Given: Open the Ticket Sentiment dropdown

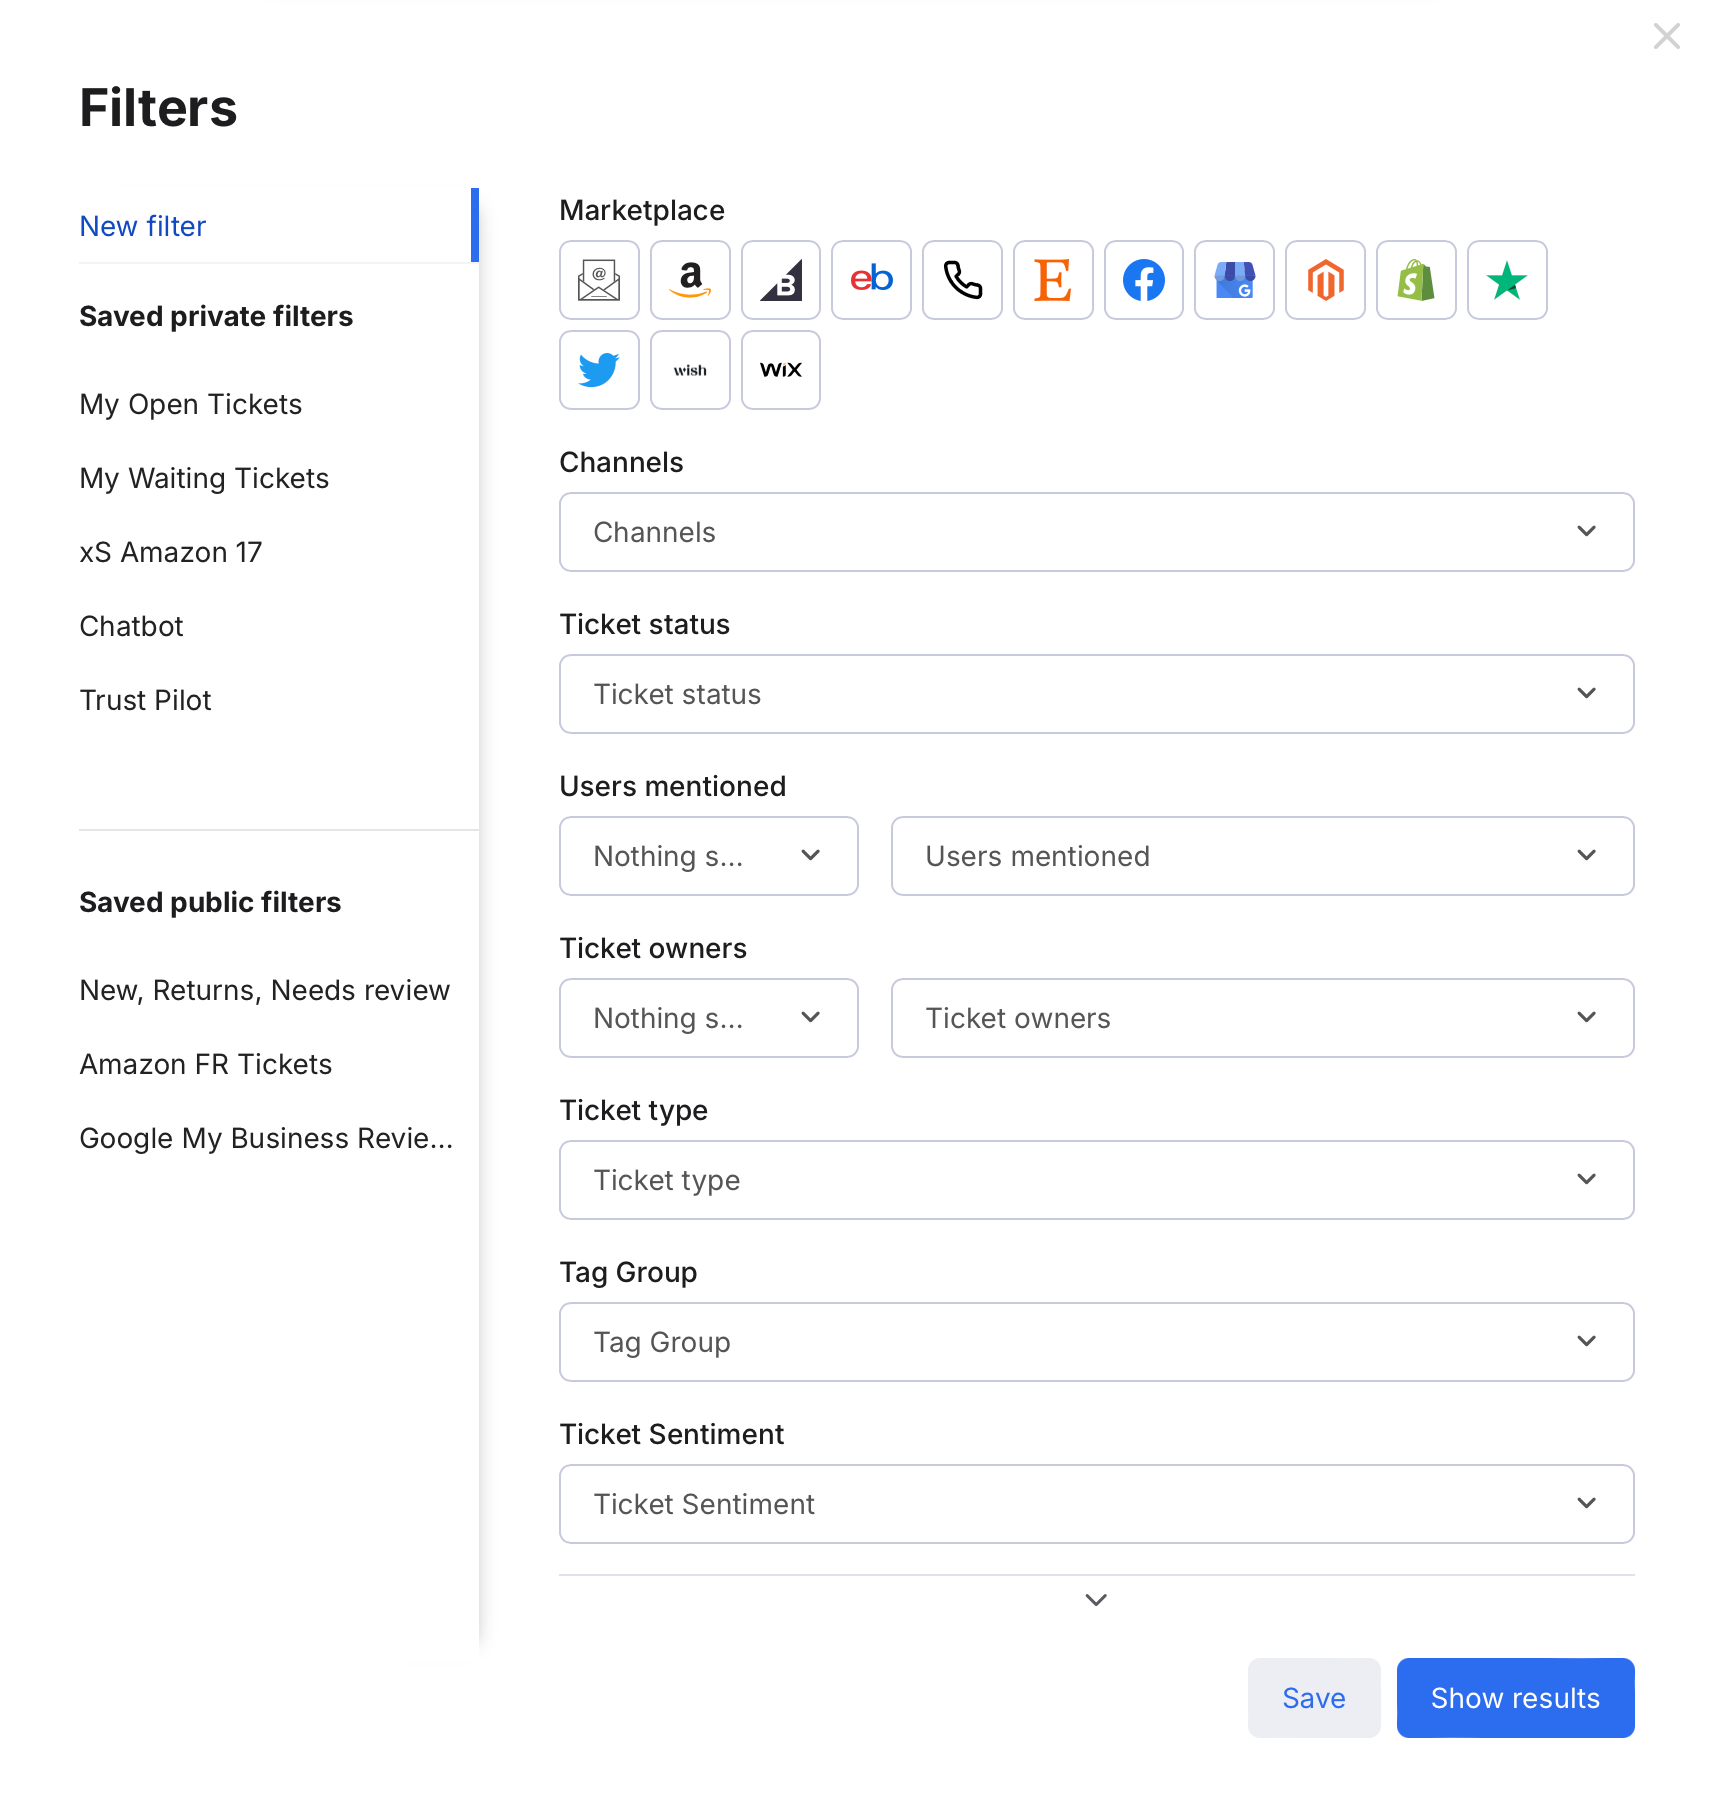Looking at the screenshot, I should click(x=1096, y=1504).
